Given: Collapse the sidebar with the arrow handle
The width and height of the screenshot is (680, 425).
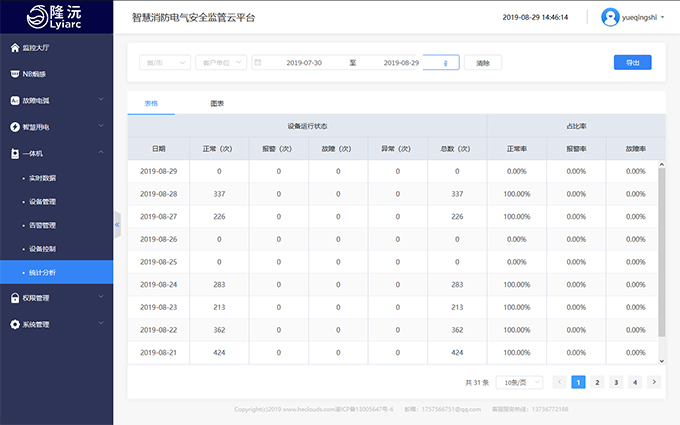Looking at the screenshot, I should point(117,224).
